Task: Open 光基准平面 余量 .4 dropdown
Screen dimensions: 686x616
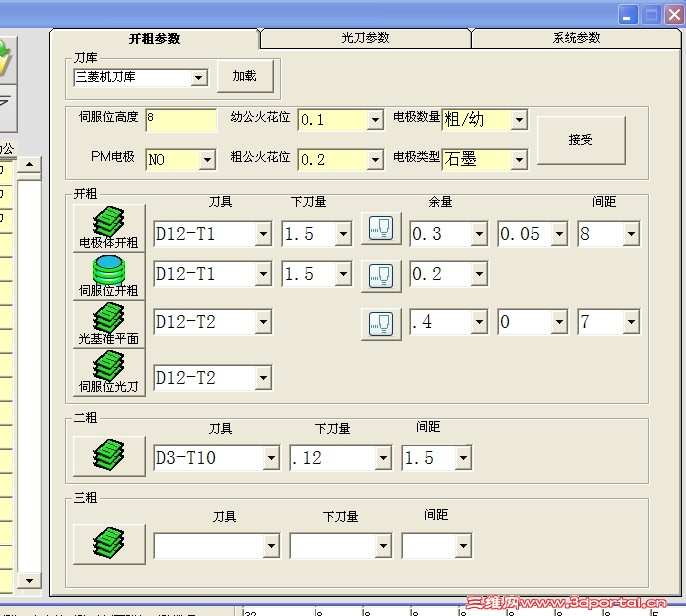Action: coord(479,322)
